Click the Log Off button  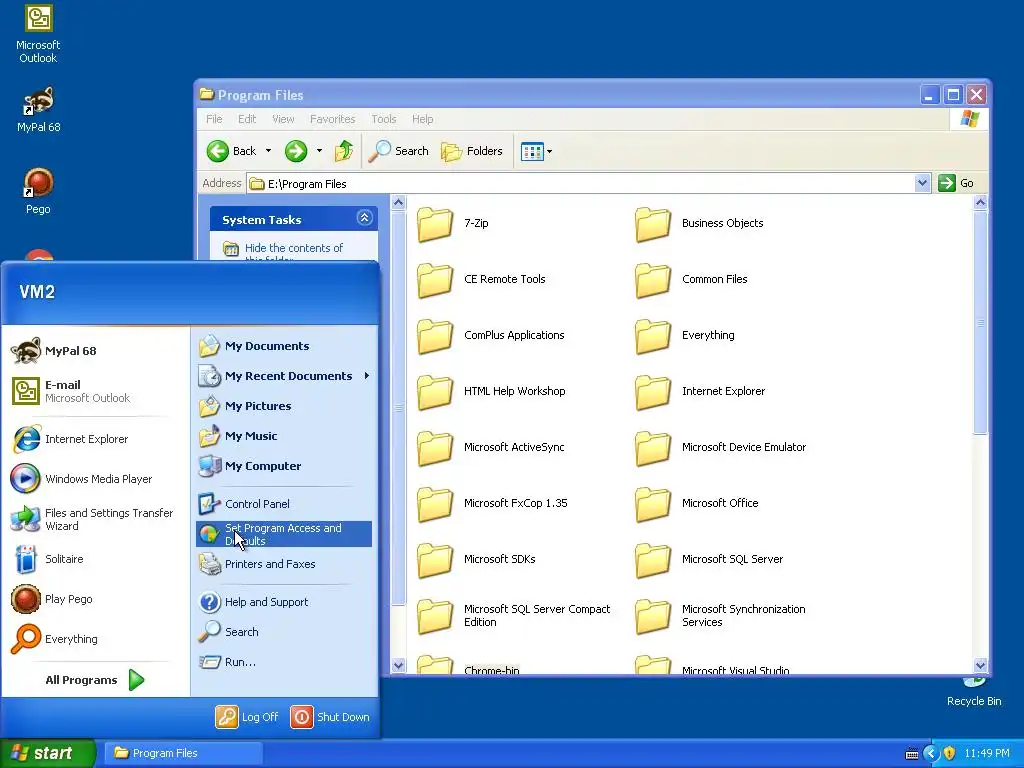(247, 717)
